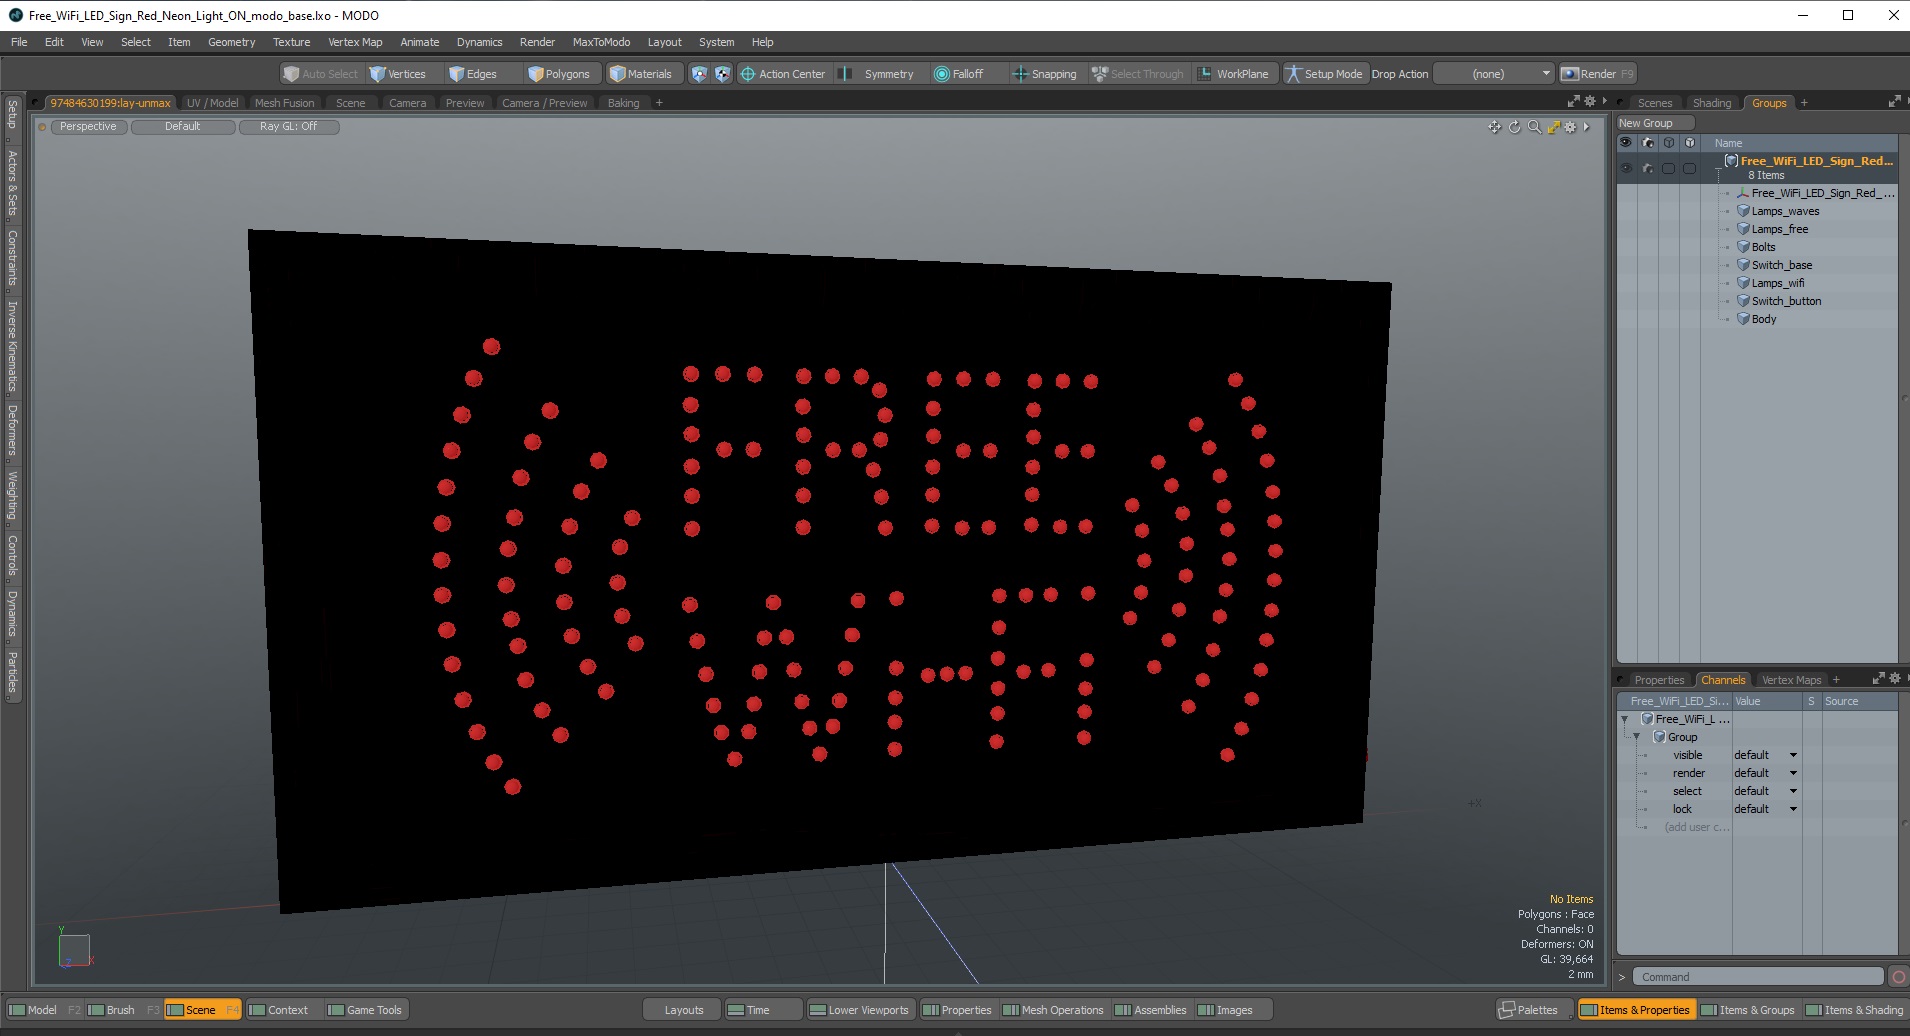The image size is (1910, 1036).
Task: Toggle the render camera for Free_WiFi_LED_Sign_Red group
Action: pos(1648,168)
